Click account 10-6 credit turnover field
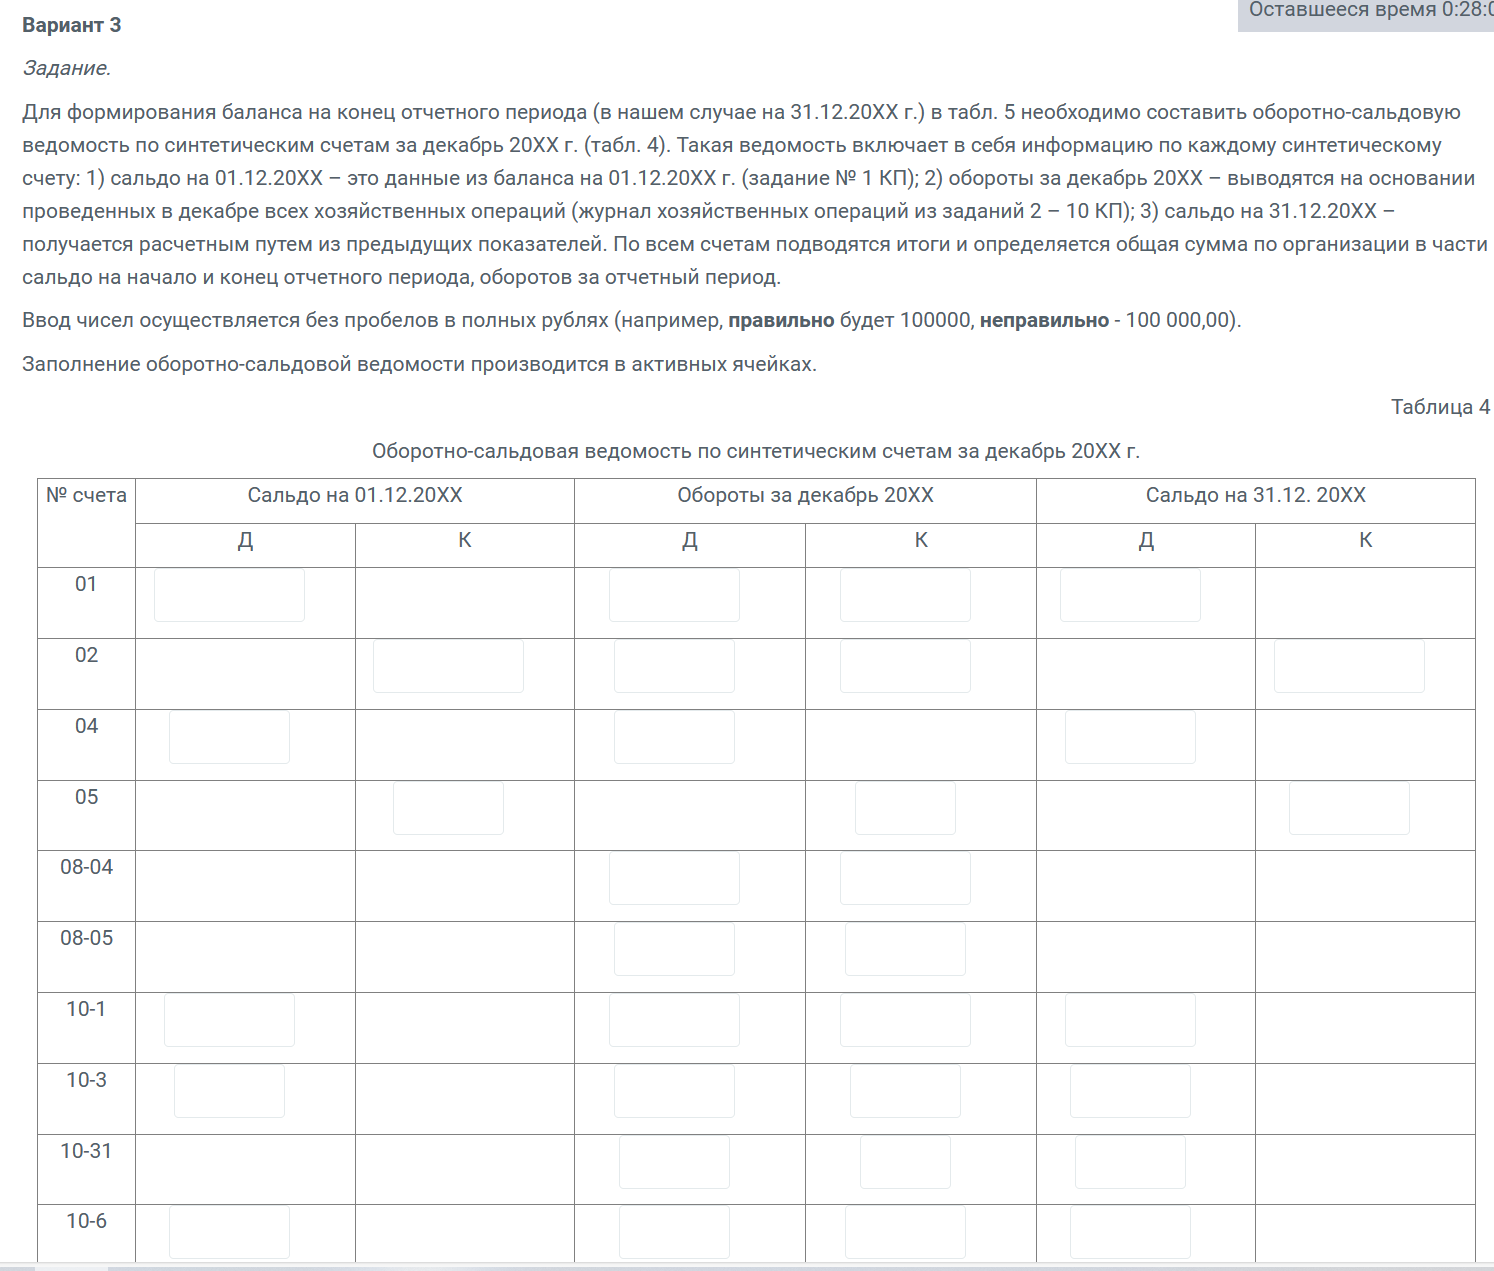 click(905, 1232)
